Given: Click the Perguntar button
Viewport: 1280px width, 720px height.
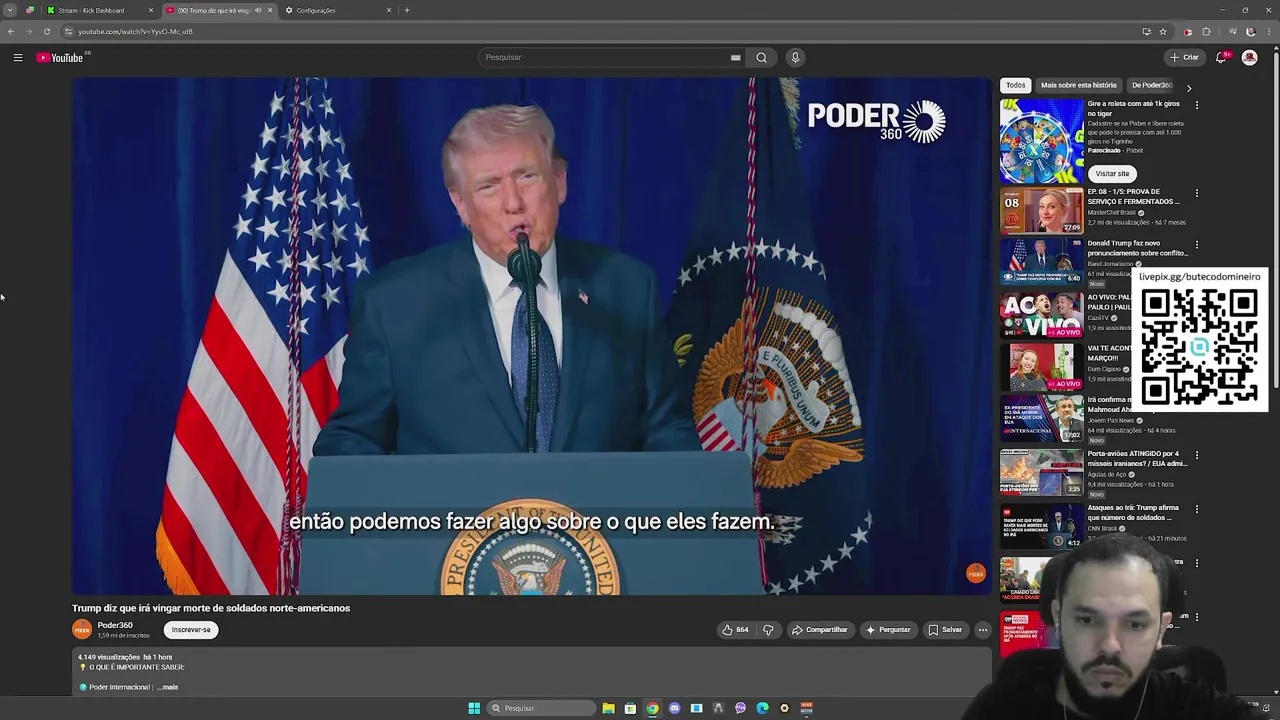Looking at the screenshot, I should (888, 630).
